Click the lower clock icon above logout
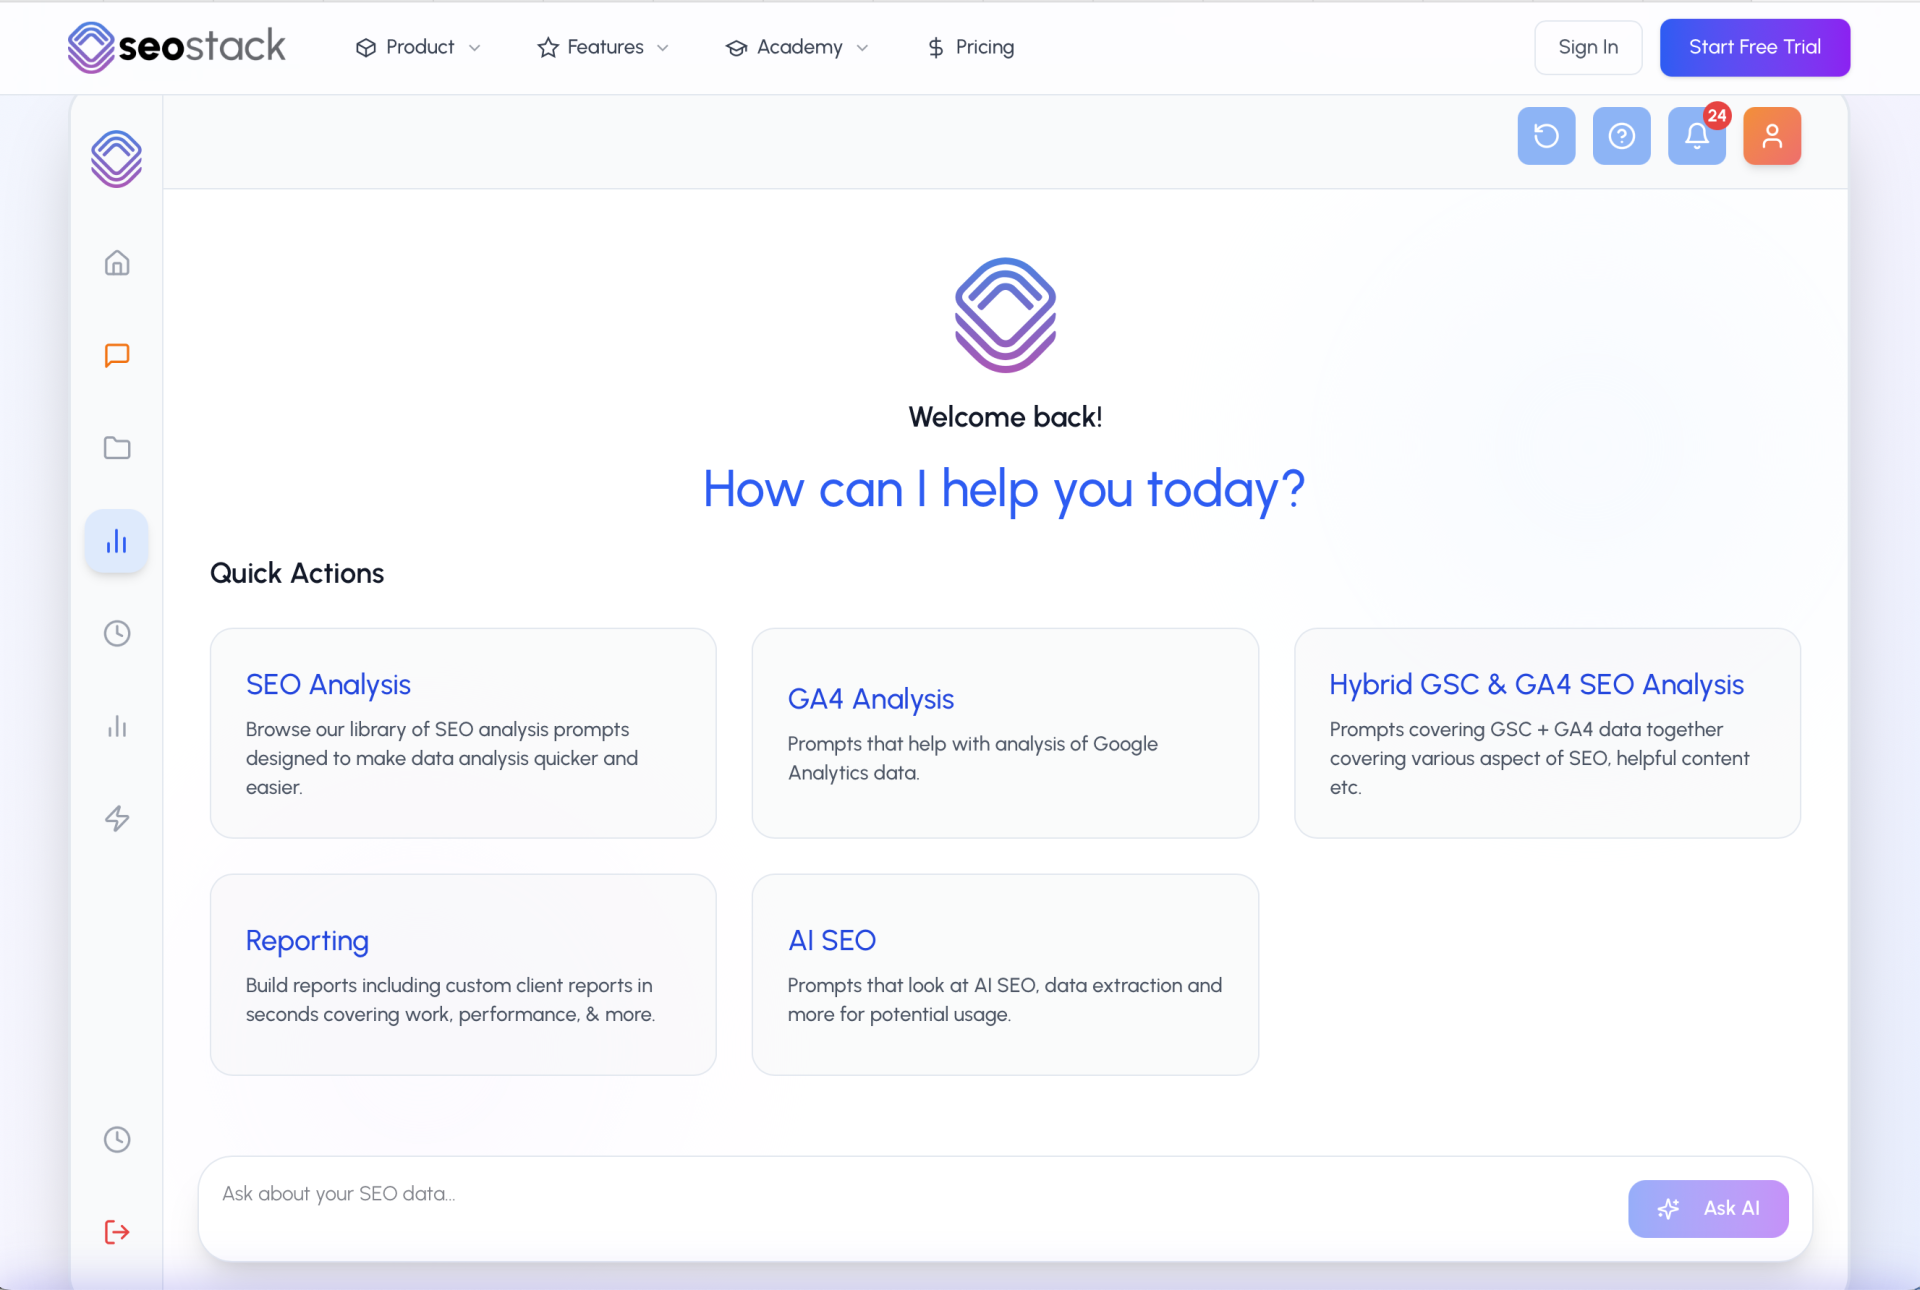This screenshot has width=1920, height=1290. tap(117, 1139)
